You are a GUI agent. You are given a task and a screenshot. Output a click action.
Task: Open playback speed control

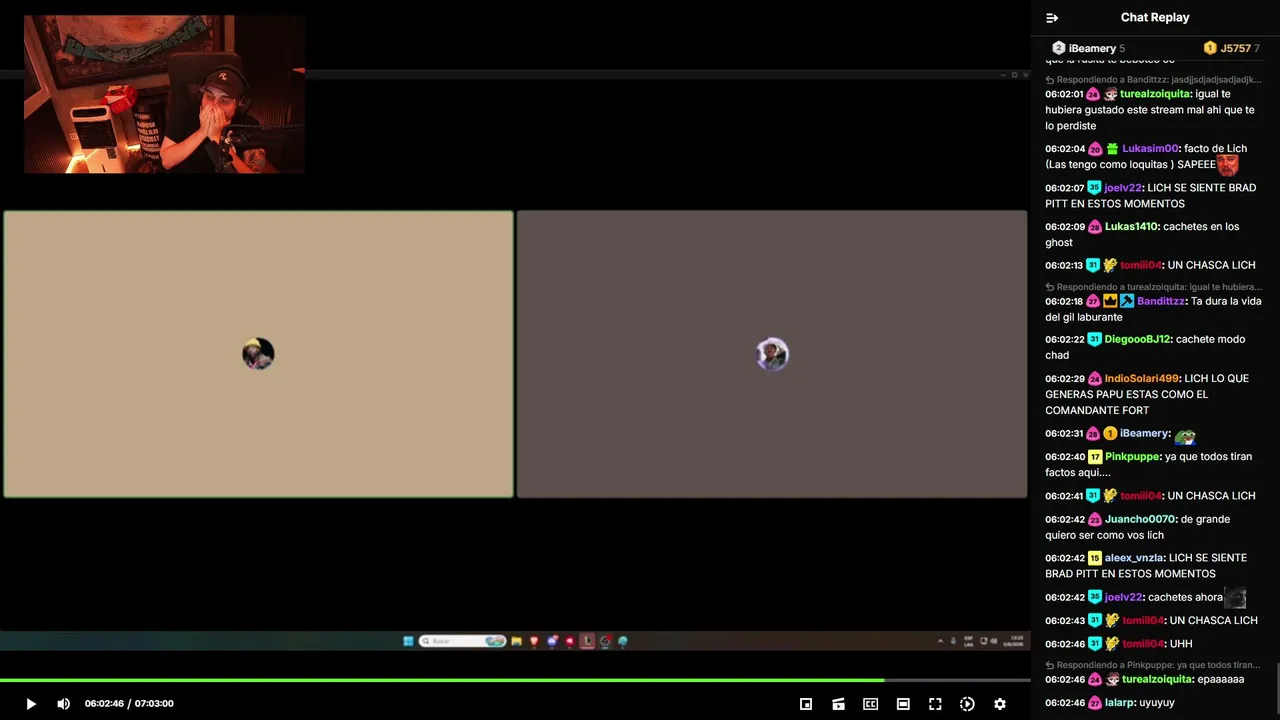click(967, 704)
